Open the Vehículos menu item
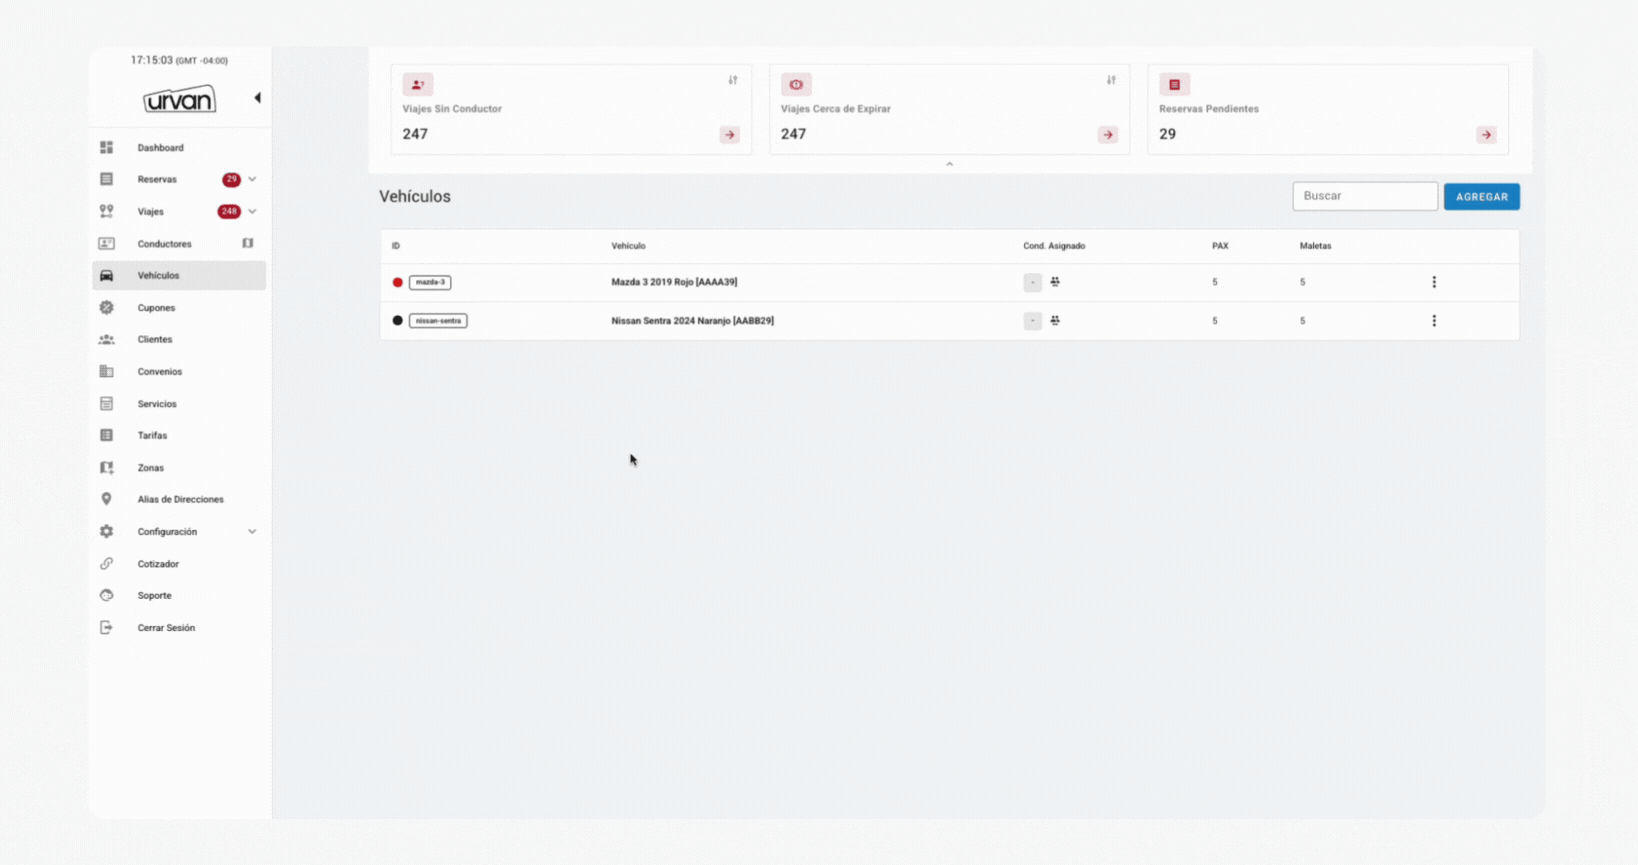This screenshot has height=865, width=1638. click(179, 276)
